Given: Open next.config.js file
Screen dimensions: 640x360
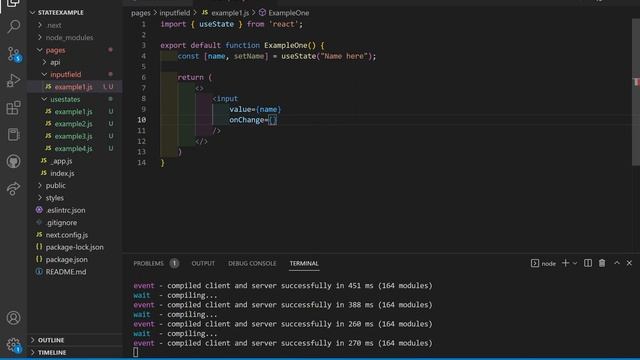Looking at the screenshot, I should [x=75, y=235].
